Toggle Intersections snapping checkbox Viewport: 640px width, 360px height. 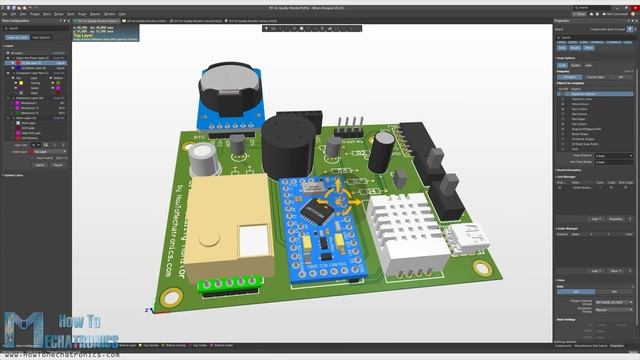click(x=563, y=104)
